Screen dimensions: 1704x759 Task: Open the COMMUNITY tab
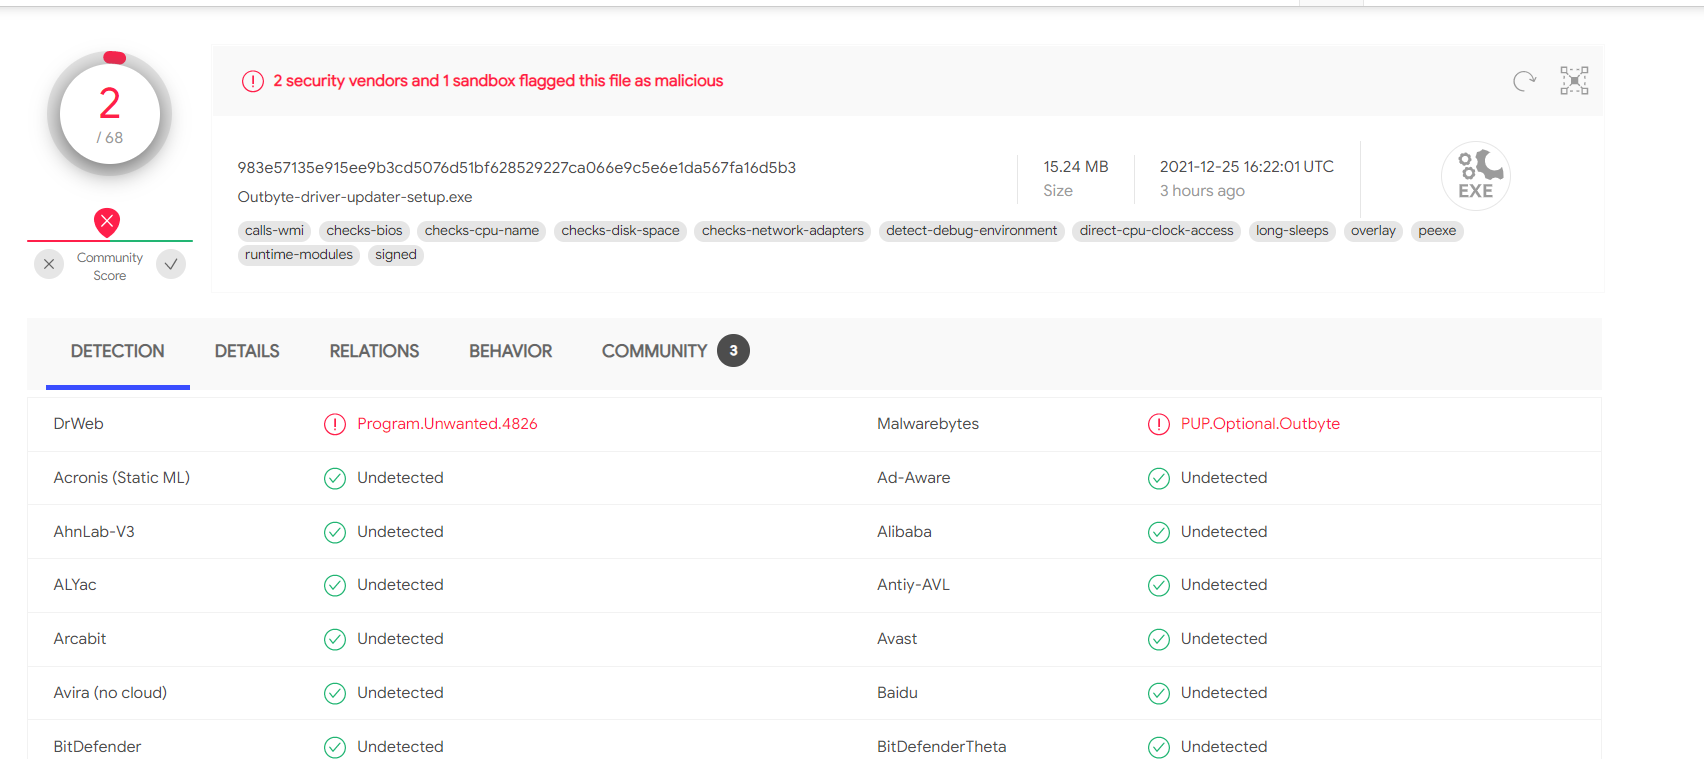pos(655,351)
